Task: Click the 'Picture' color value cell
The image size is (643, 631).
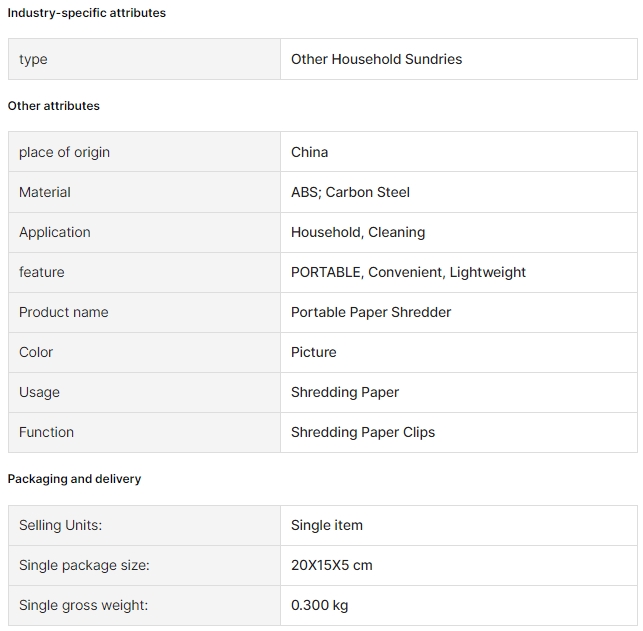Action: point(459,353)
